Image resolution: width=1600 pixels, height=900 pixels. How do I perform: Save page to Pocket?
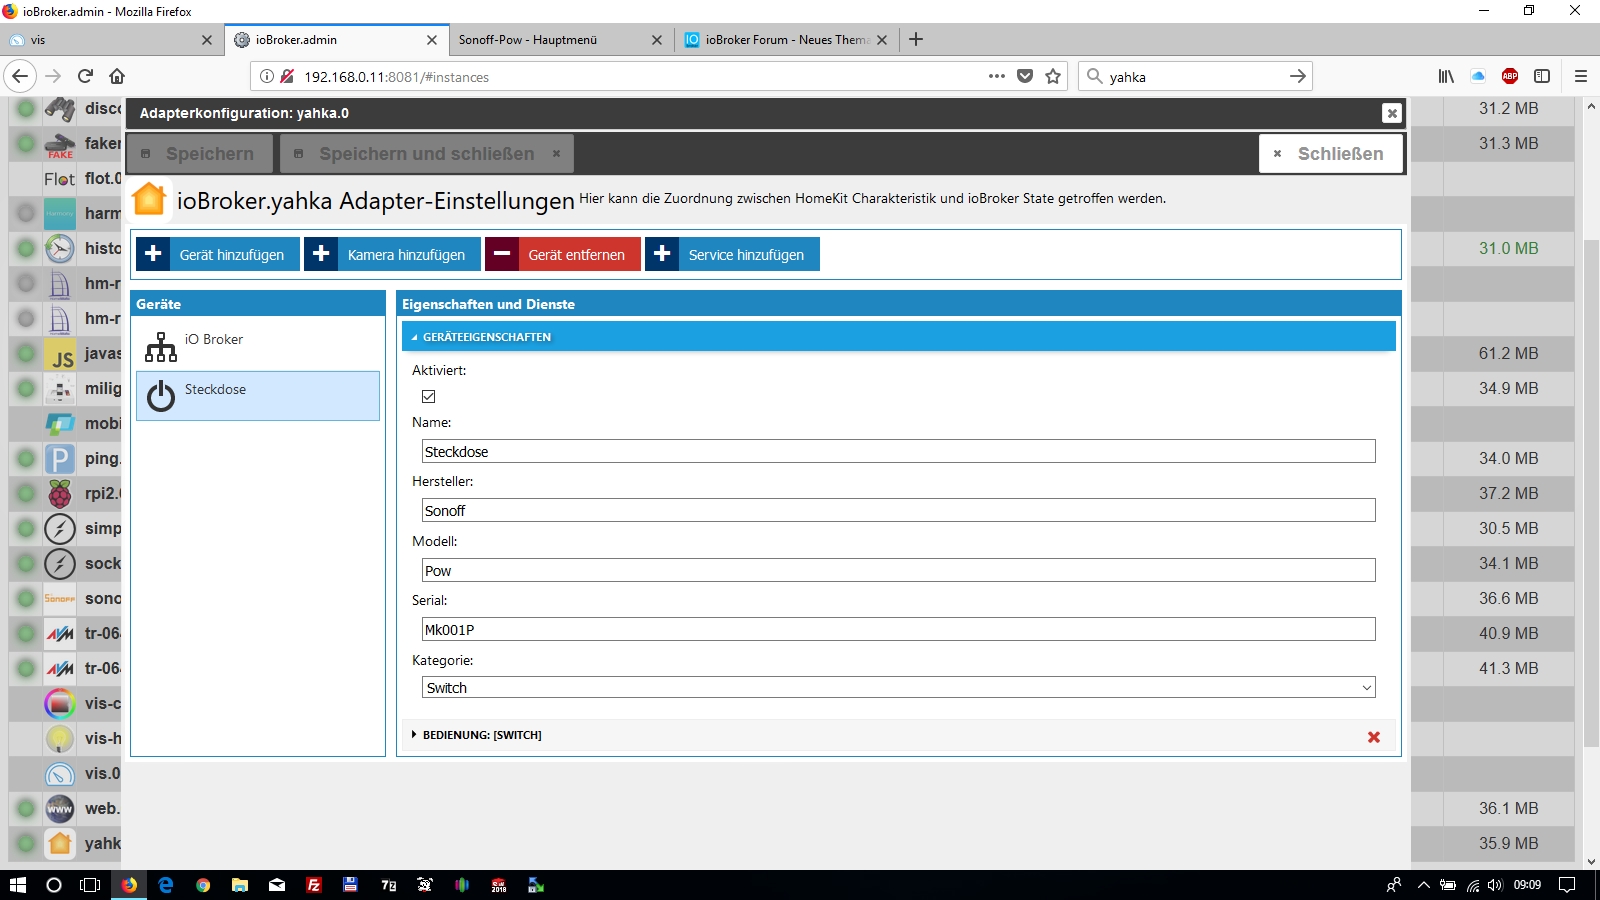coord(1025,76)
